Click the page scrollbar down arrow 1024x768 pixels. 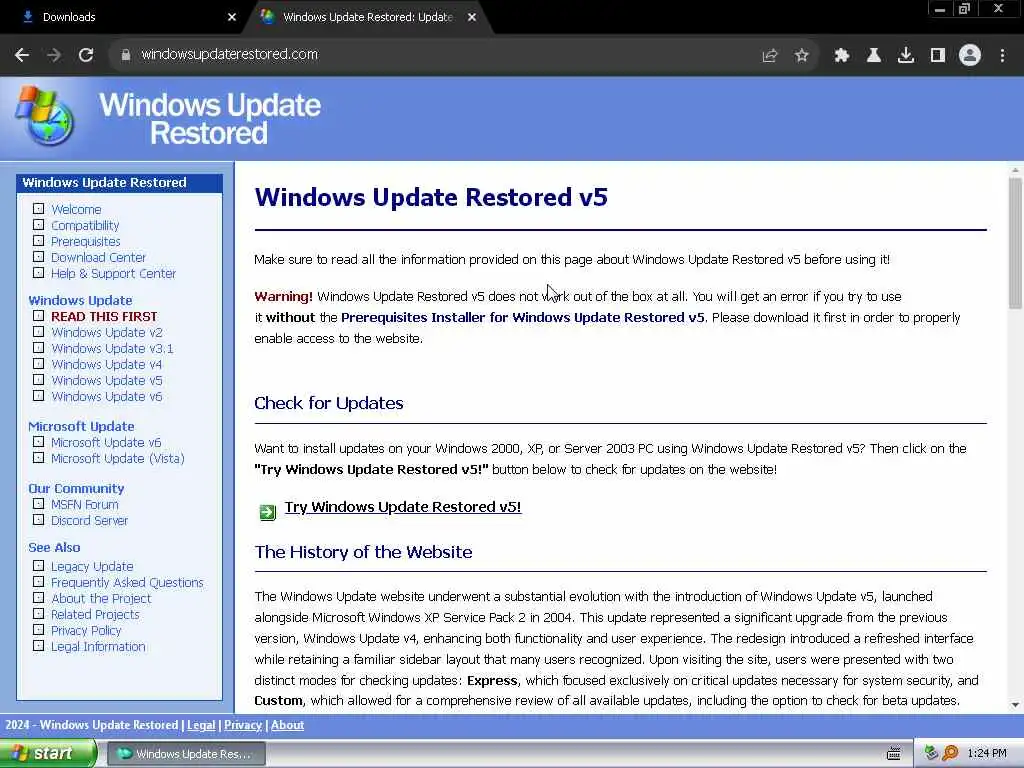(1015, 705)
